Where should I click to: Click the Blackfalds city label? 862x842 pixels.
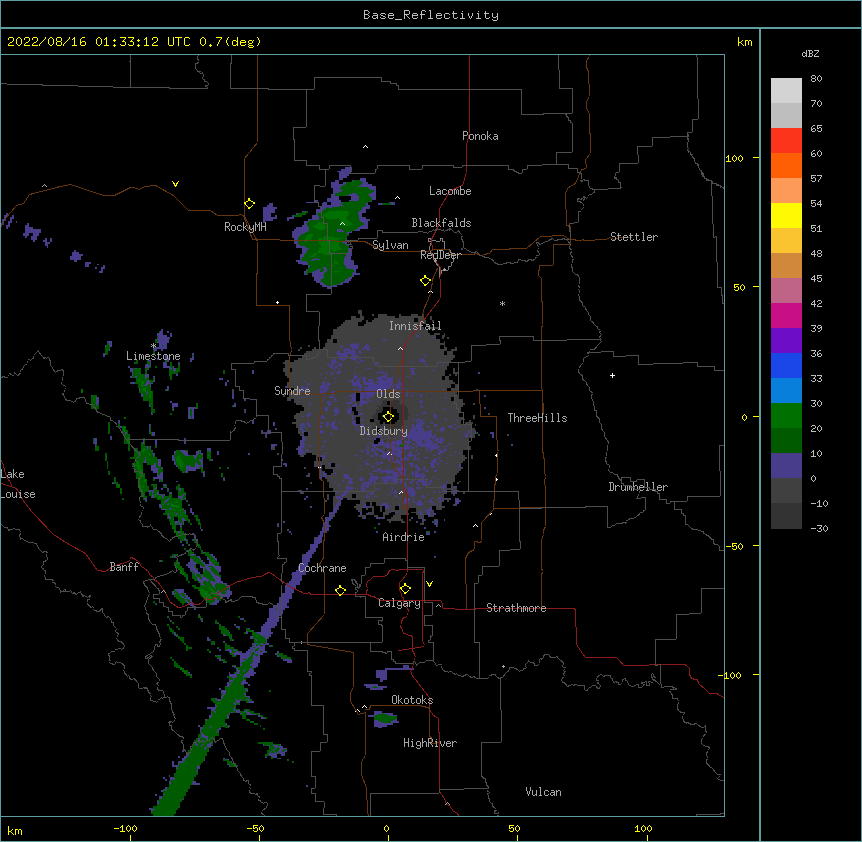441,223
